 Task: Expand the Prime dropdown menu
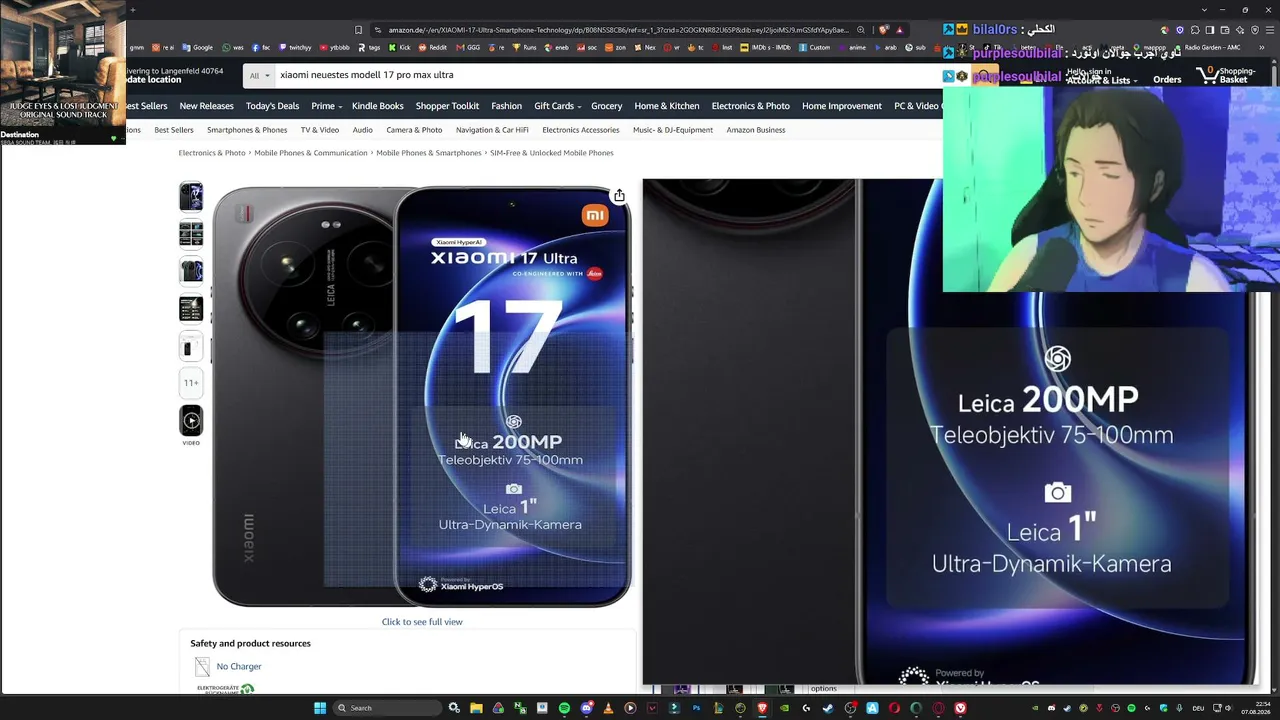point(326,106)
